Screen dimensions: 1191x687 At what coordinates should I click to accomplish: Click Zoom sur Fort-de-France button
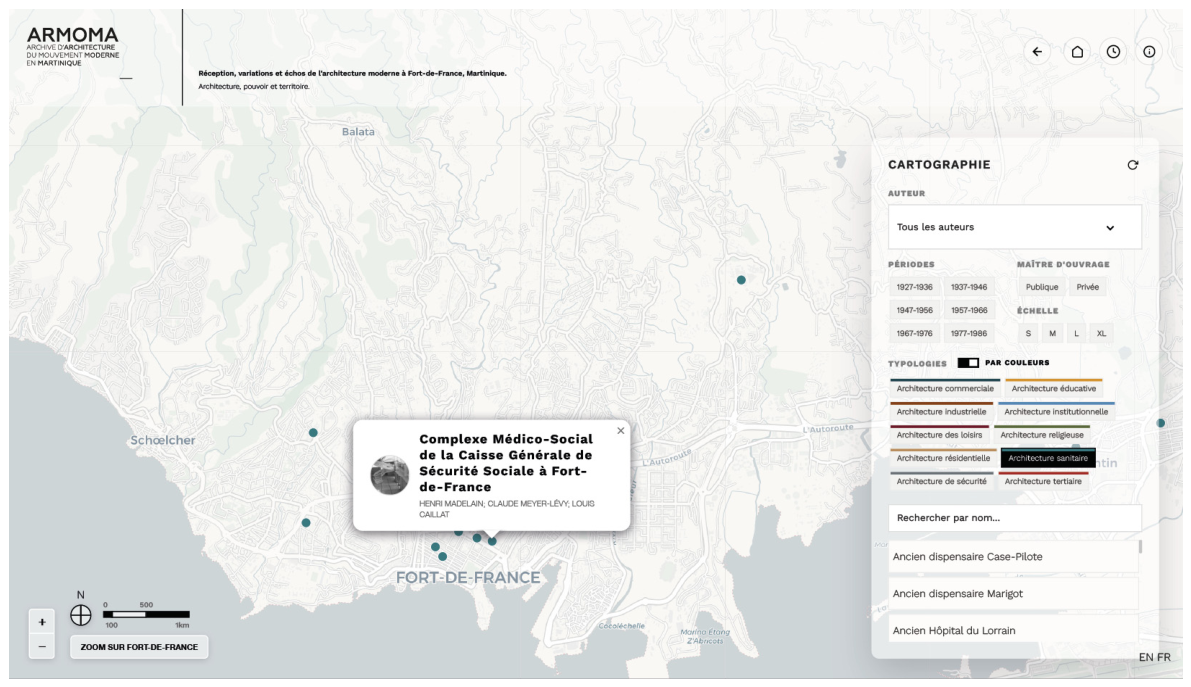pyautogui.click(x=139, y=647)
